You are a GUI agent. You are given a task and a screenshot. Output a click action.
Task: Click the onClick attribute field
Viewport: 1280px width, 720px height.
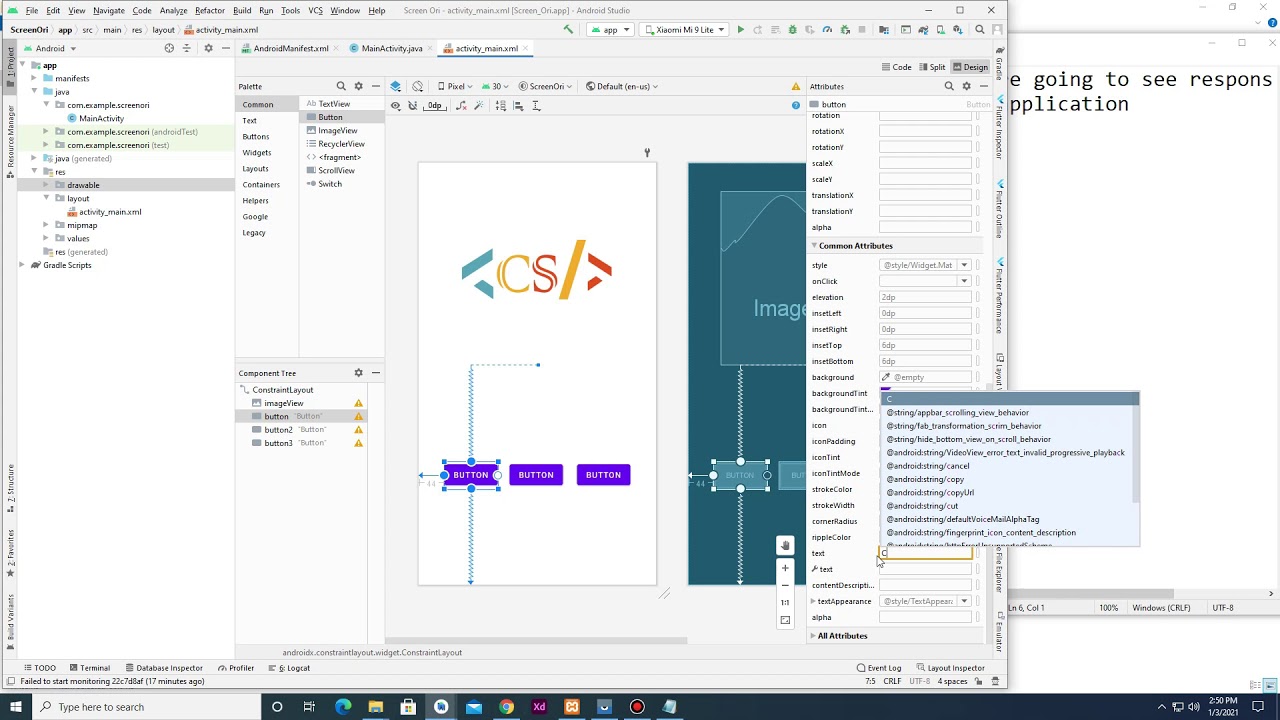coord(925,281)
